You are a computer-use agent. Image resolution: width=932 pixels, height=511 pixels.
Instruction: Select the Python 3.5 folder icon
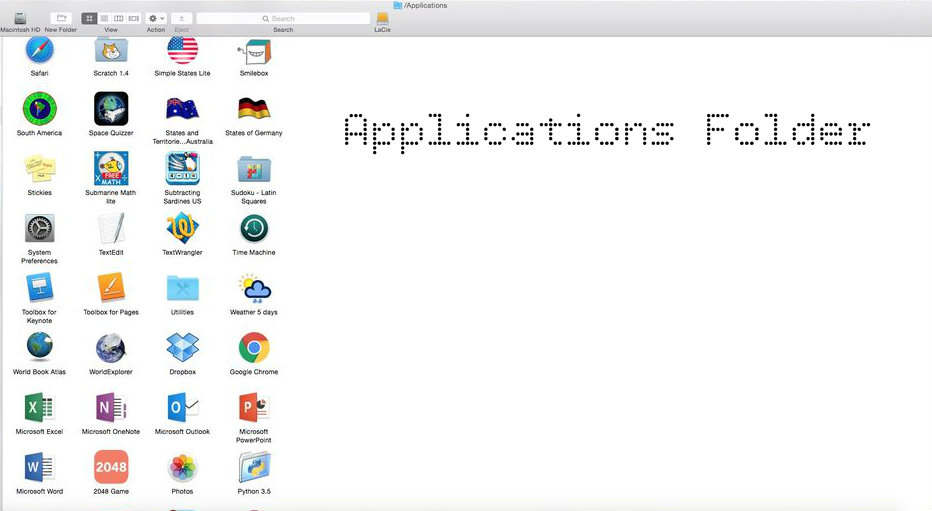[254, 468]
